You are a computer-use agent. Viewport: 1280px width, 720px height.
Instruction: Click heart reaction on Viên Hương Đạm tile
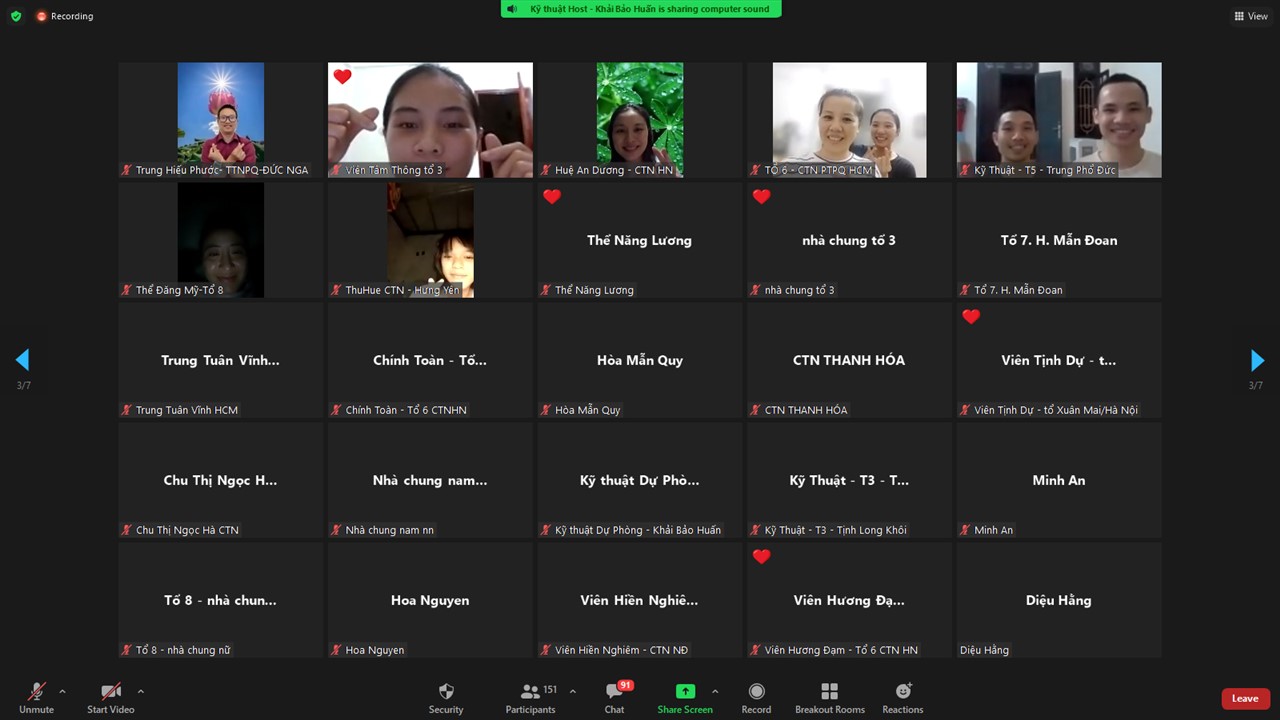[761, 557]
